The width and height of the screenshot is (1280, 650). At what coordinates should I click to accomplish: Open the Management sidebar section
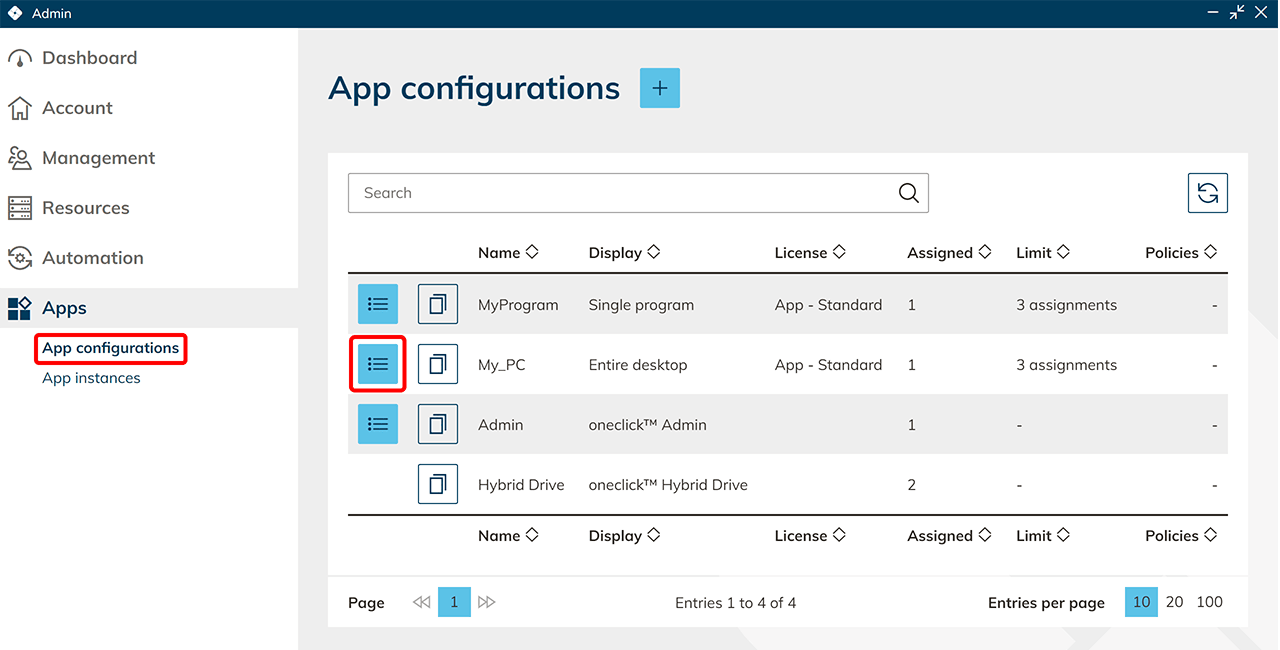pyautogui.click(x=98, y=158)
